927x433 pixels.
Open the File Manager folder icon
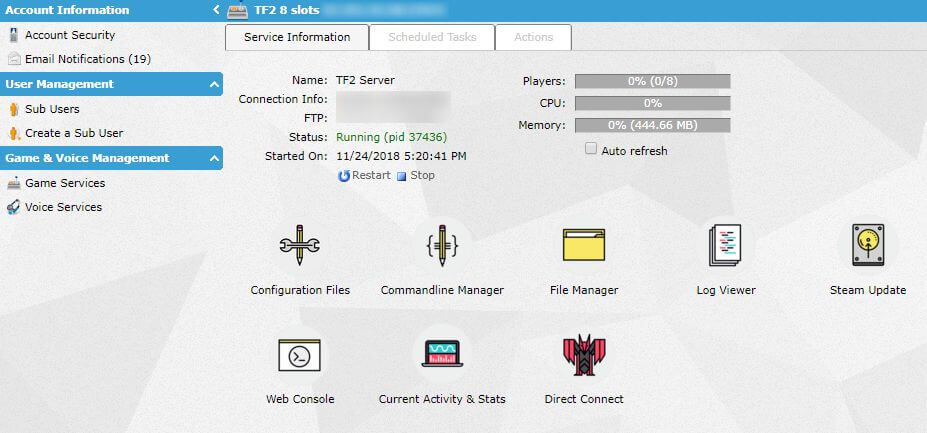point(584,245)
